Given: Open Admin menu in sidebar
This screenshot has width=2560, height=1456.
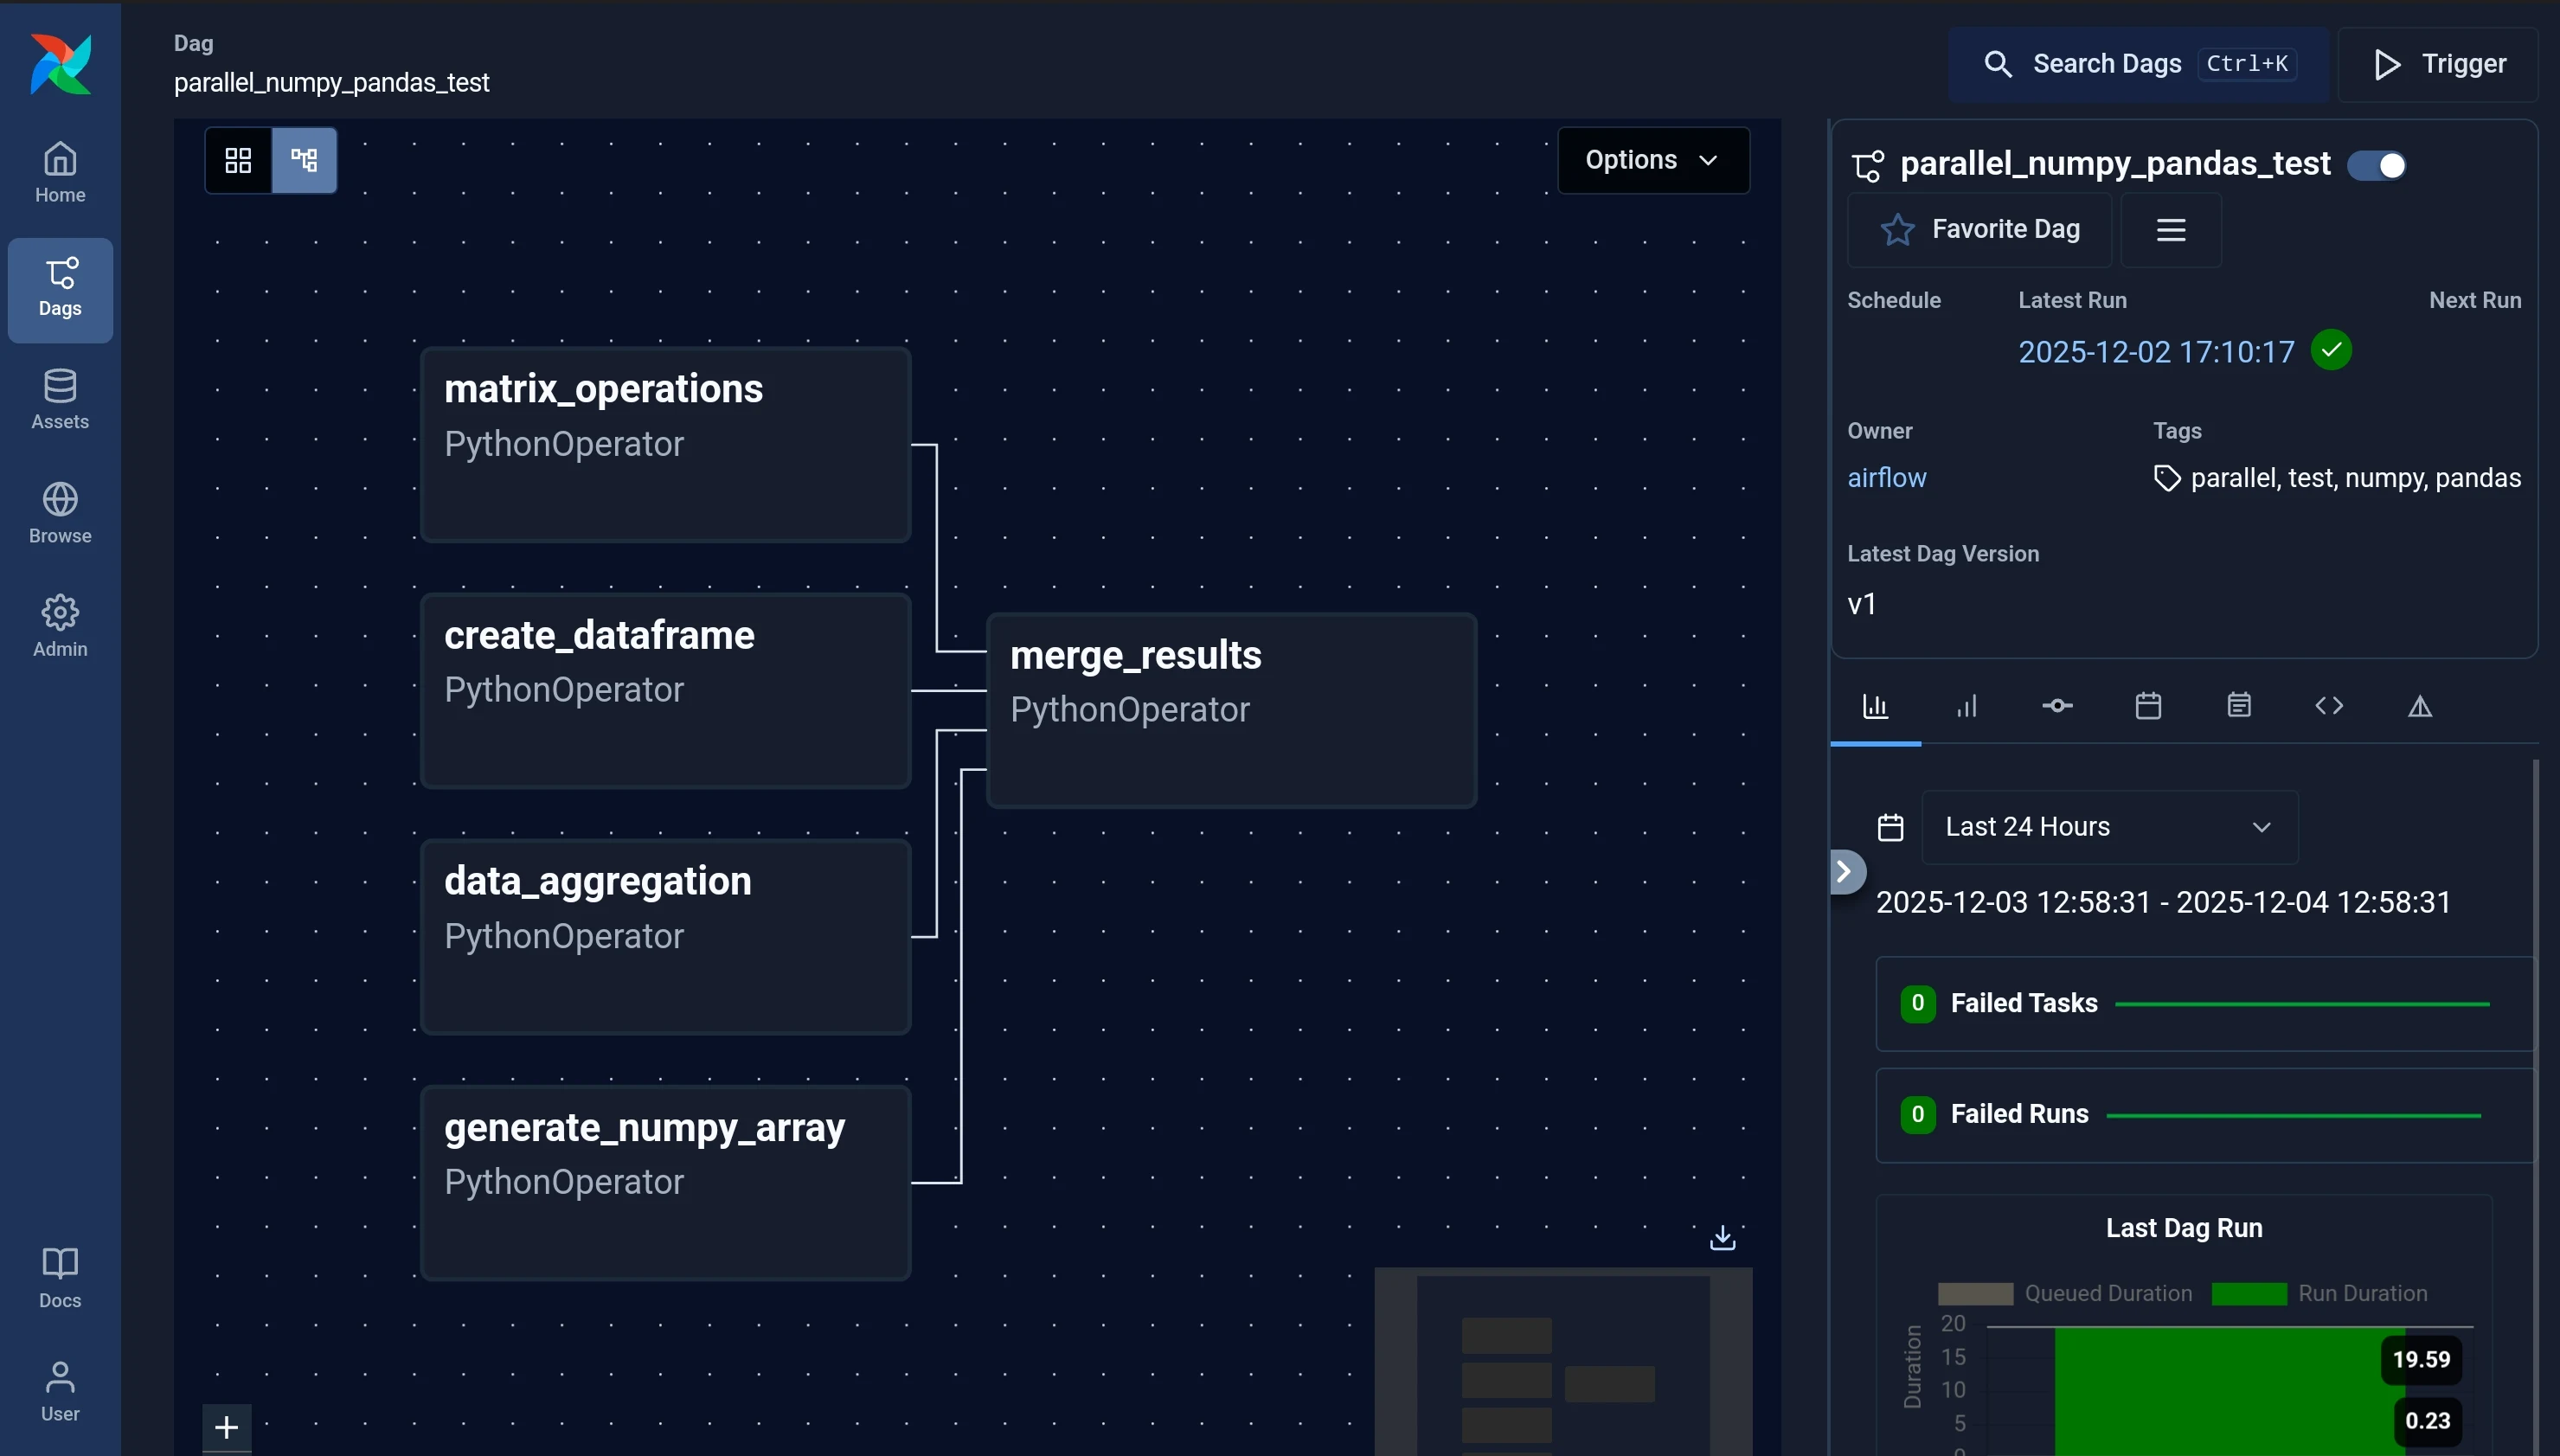Looking at the screenshot, I should coord(60,627).
